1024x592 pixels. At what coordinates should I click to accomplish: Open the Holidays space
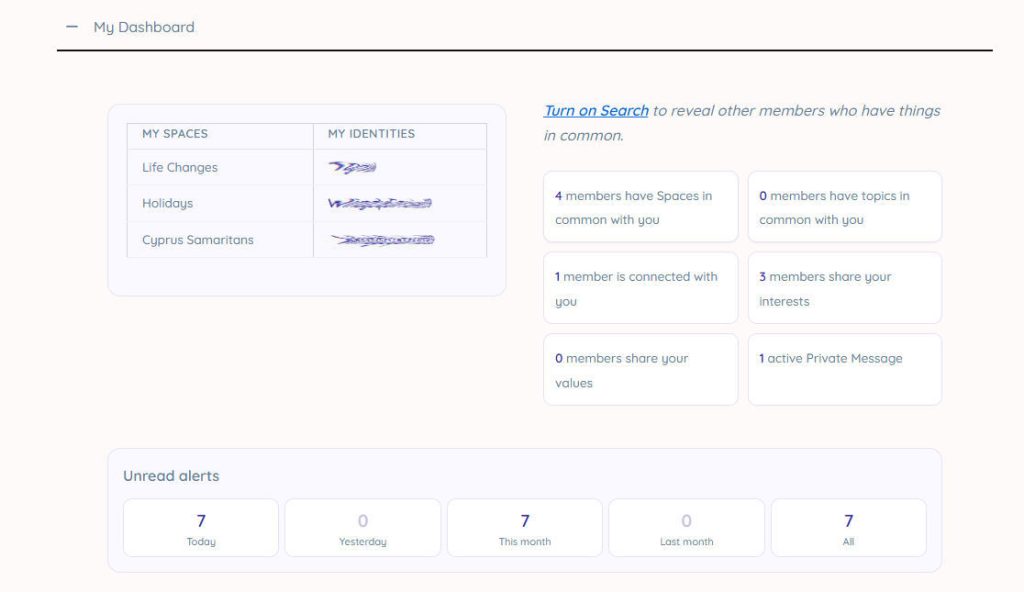167,203
